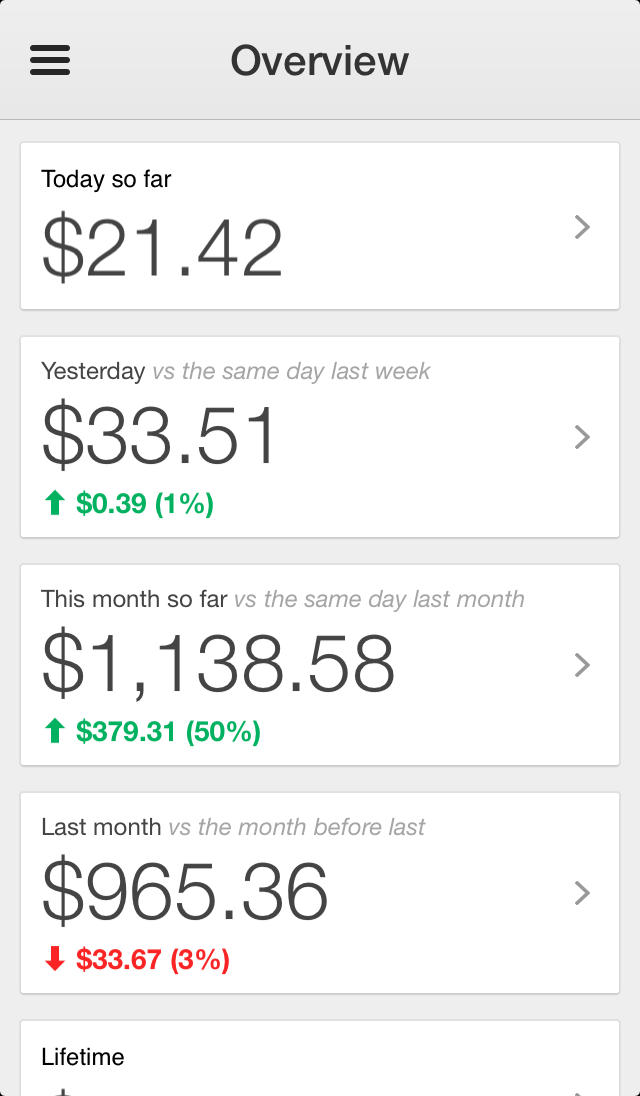Viewport: 640px width, 1096px height.
Task: Open the Today so far card
Action: click(x=300, y=227)
